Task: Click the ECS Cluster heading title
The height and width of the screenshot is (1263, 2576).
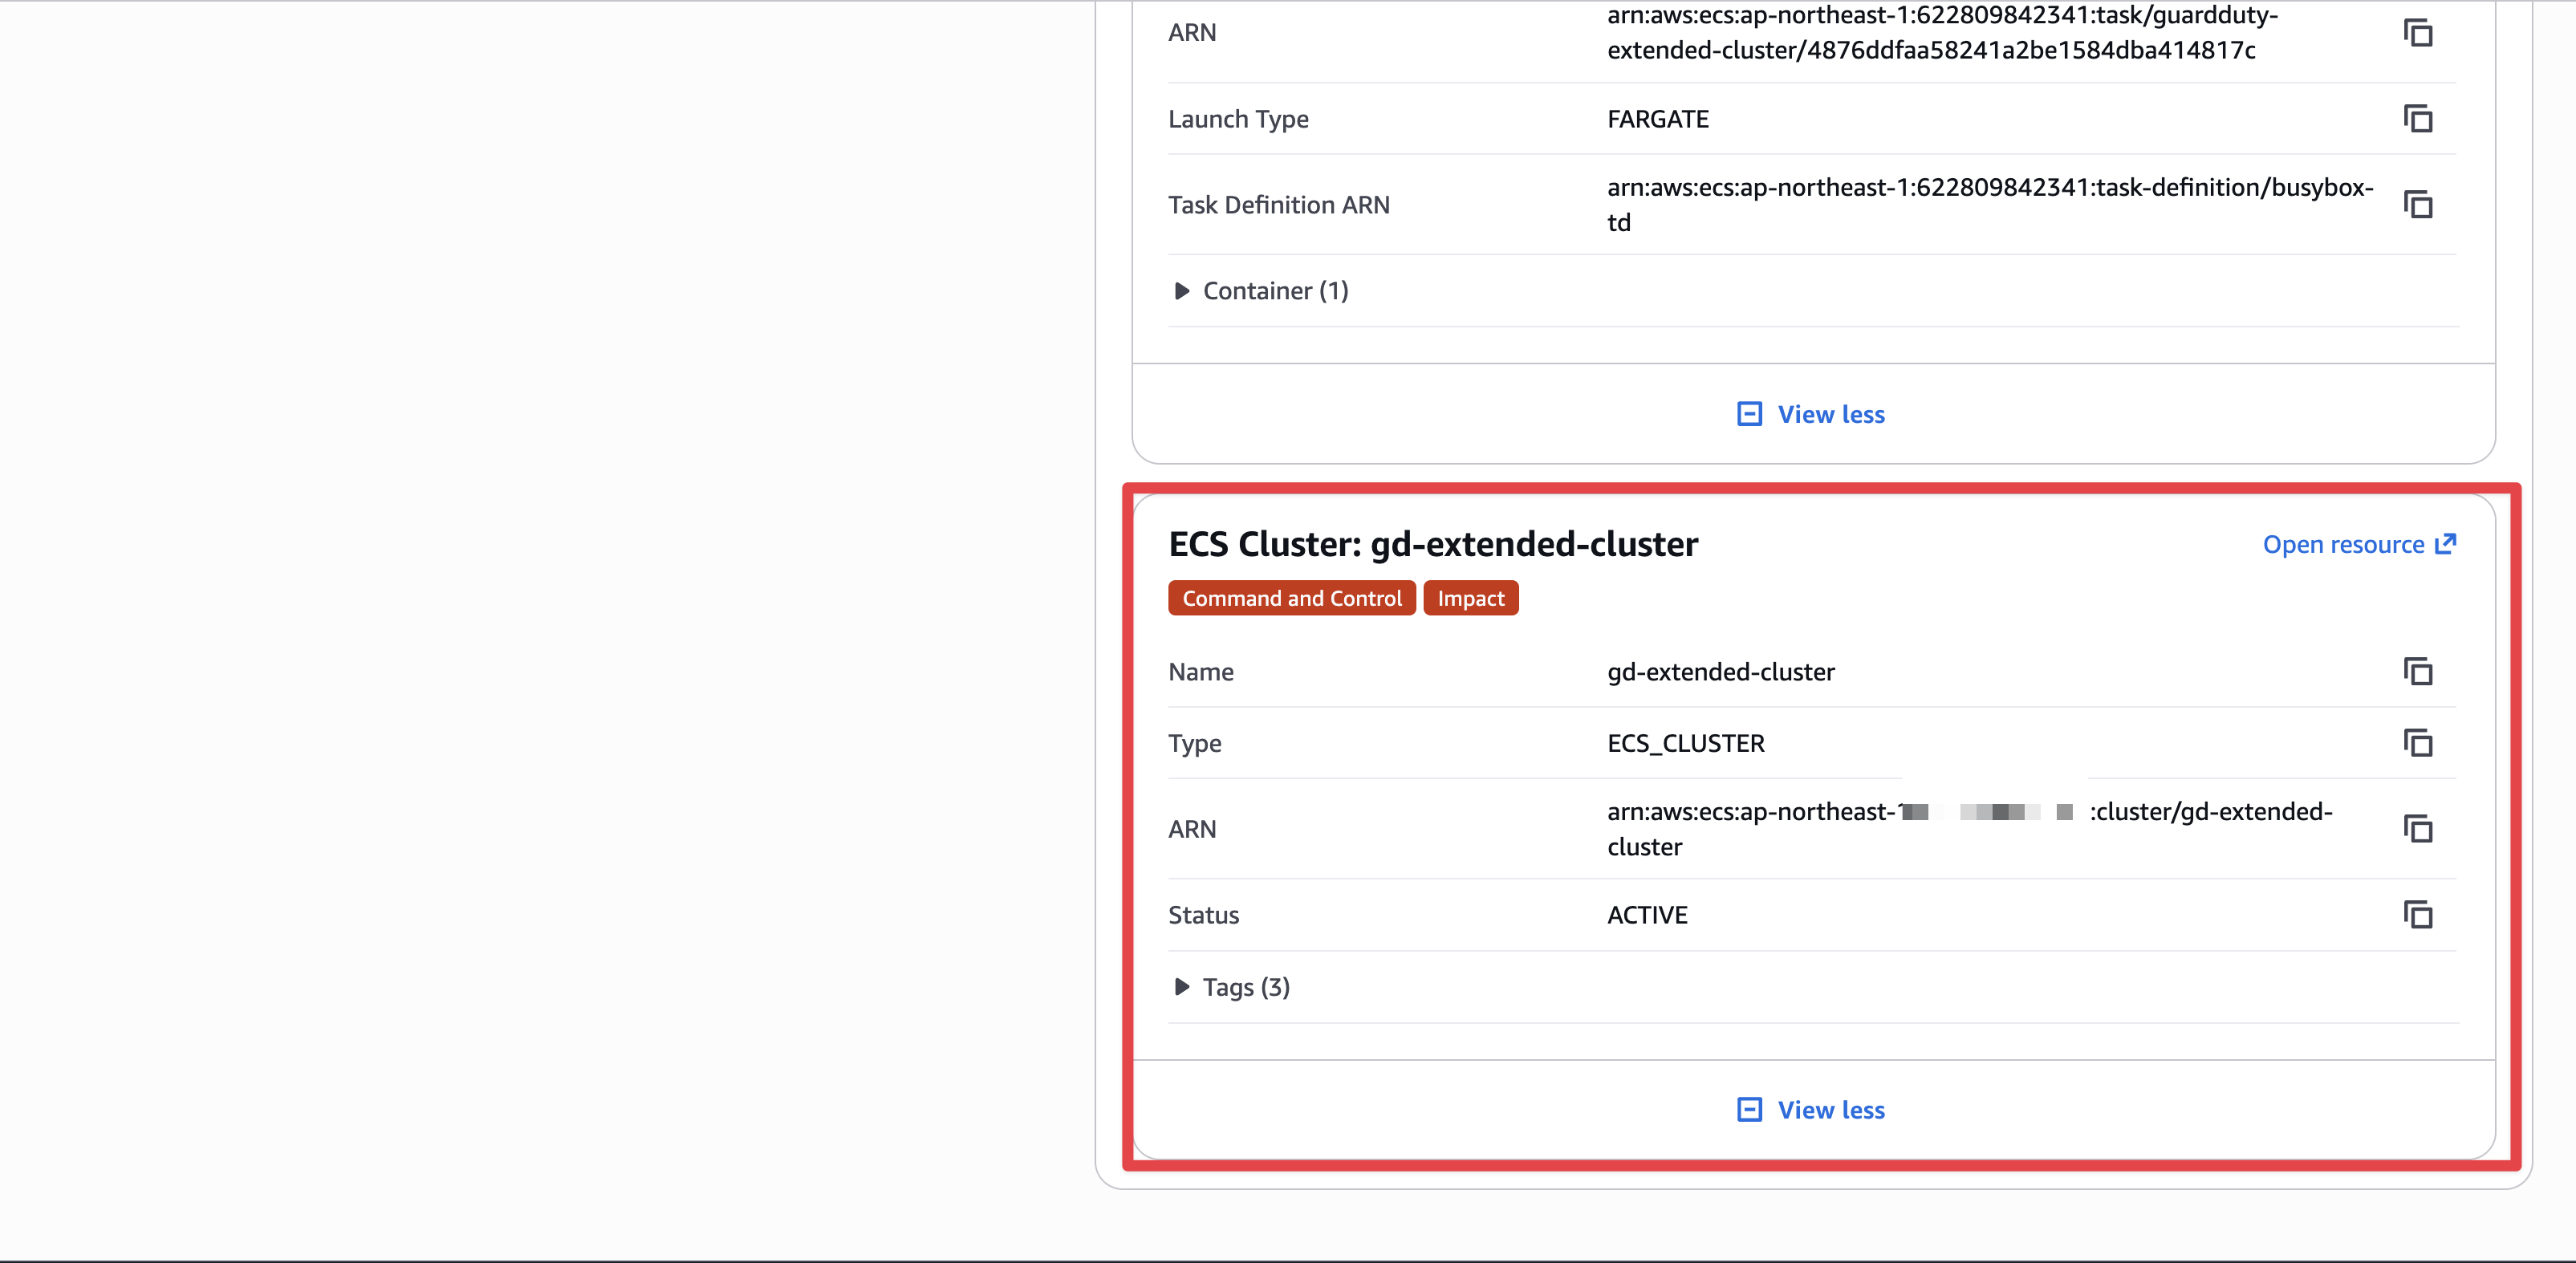Action: click(x=1432, y=544)
